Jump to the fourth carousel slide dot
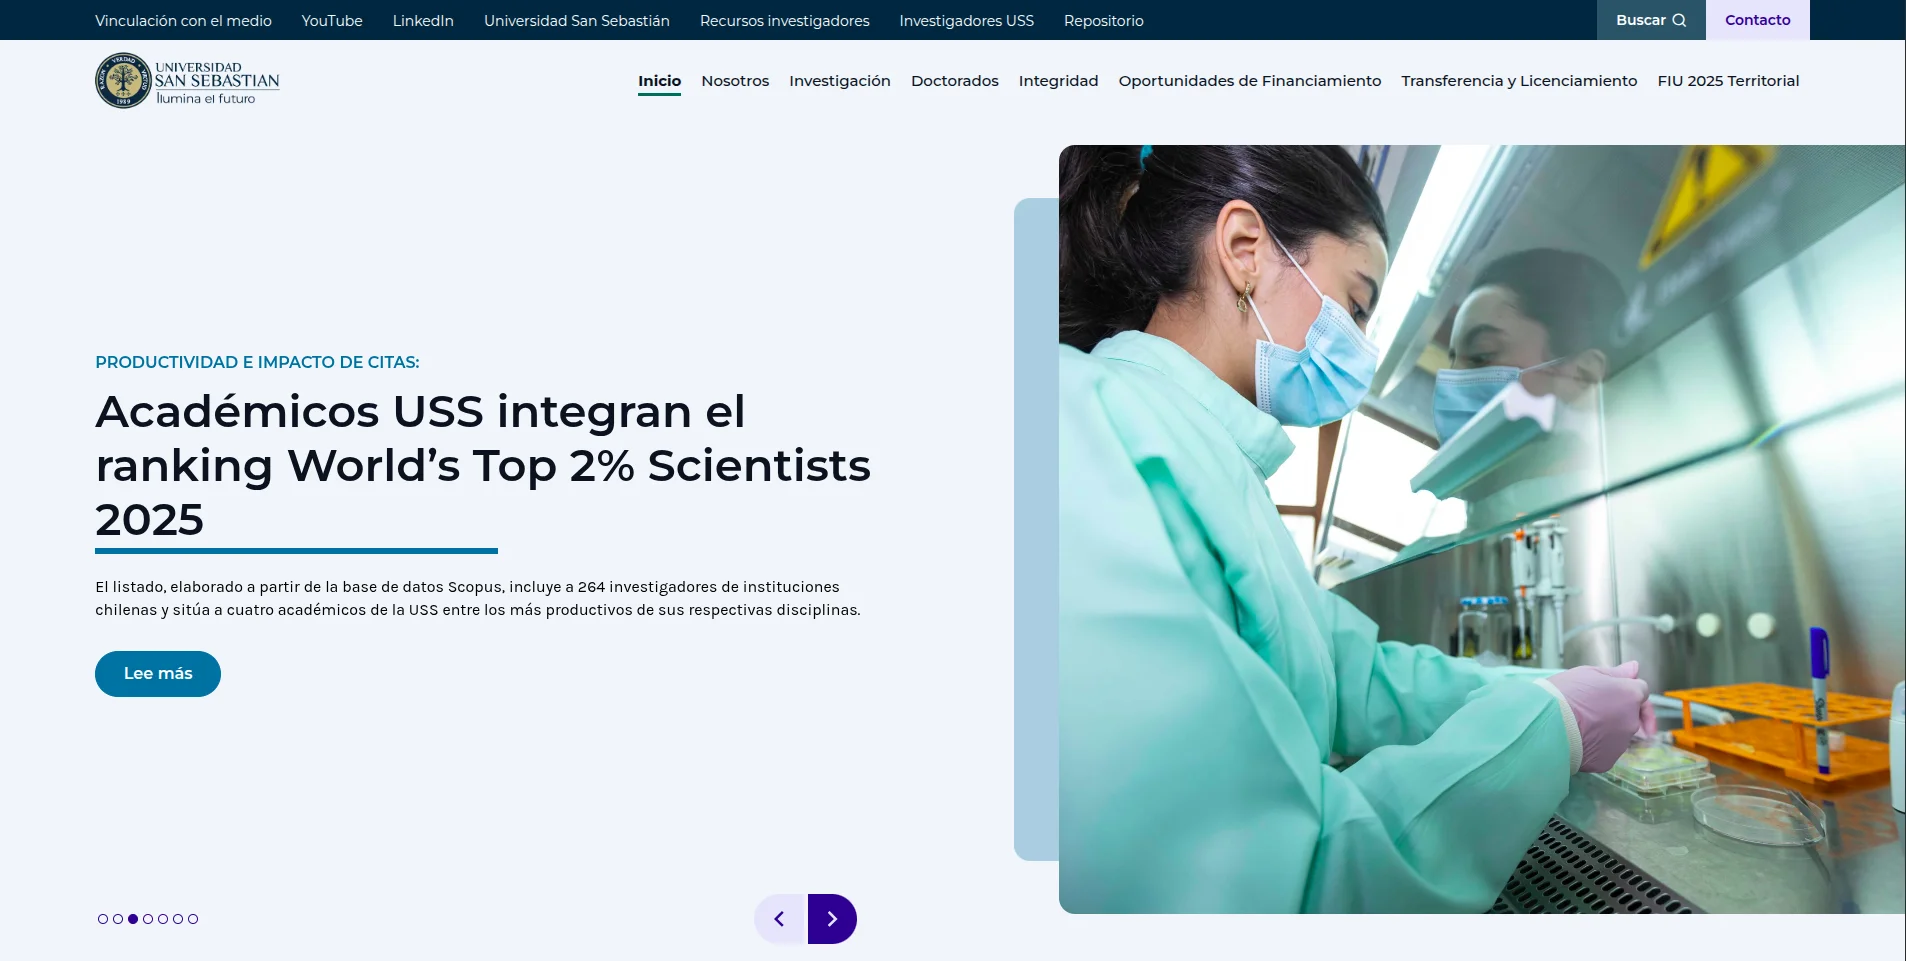The height and width of the screenshot is (961, 1906). tap(148, 919)
